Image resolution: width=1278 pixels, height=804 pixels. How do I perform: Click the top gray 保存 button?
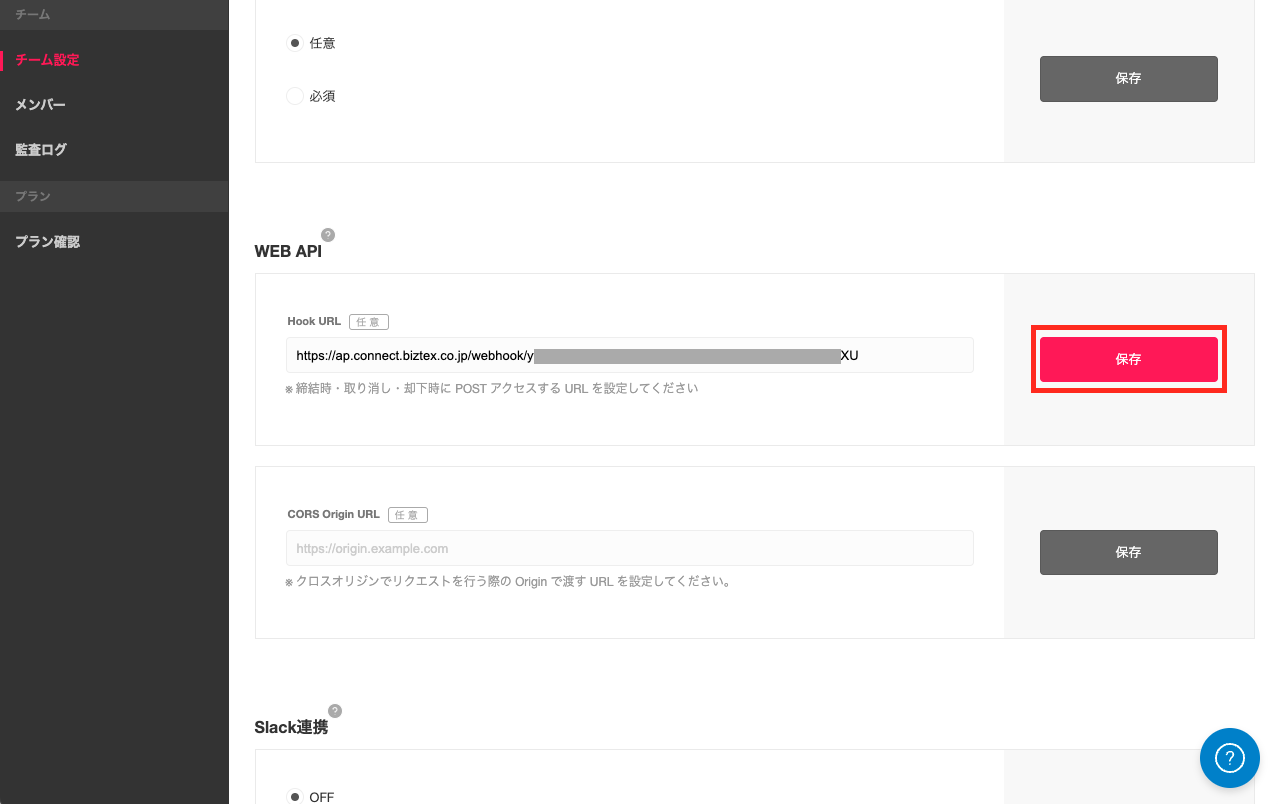[1128, 79]
